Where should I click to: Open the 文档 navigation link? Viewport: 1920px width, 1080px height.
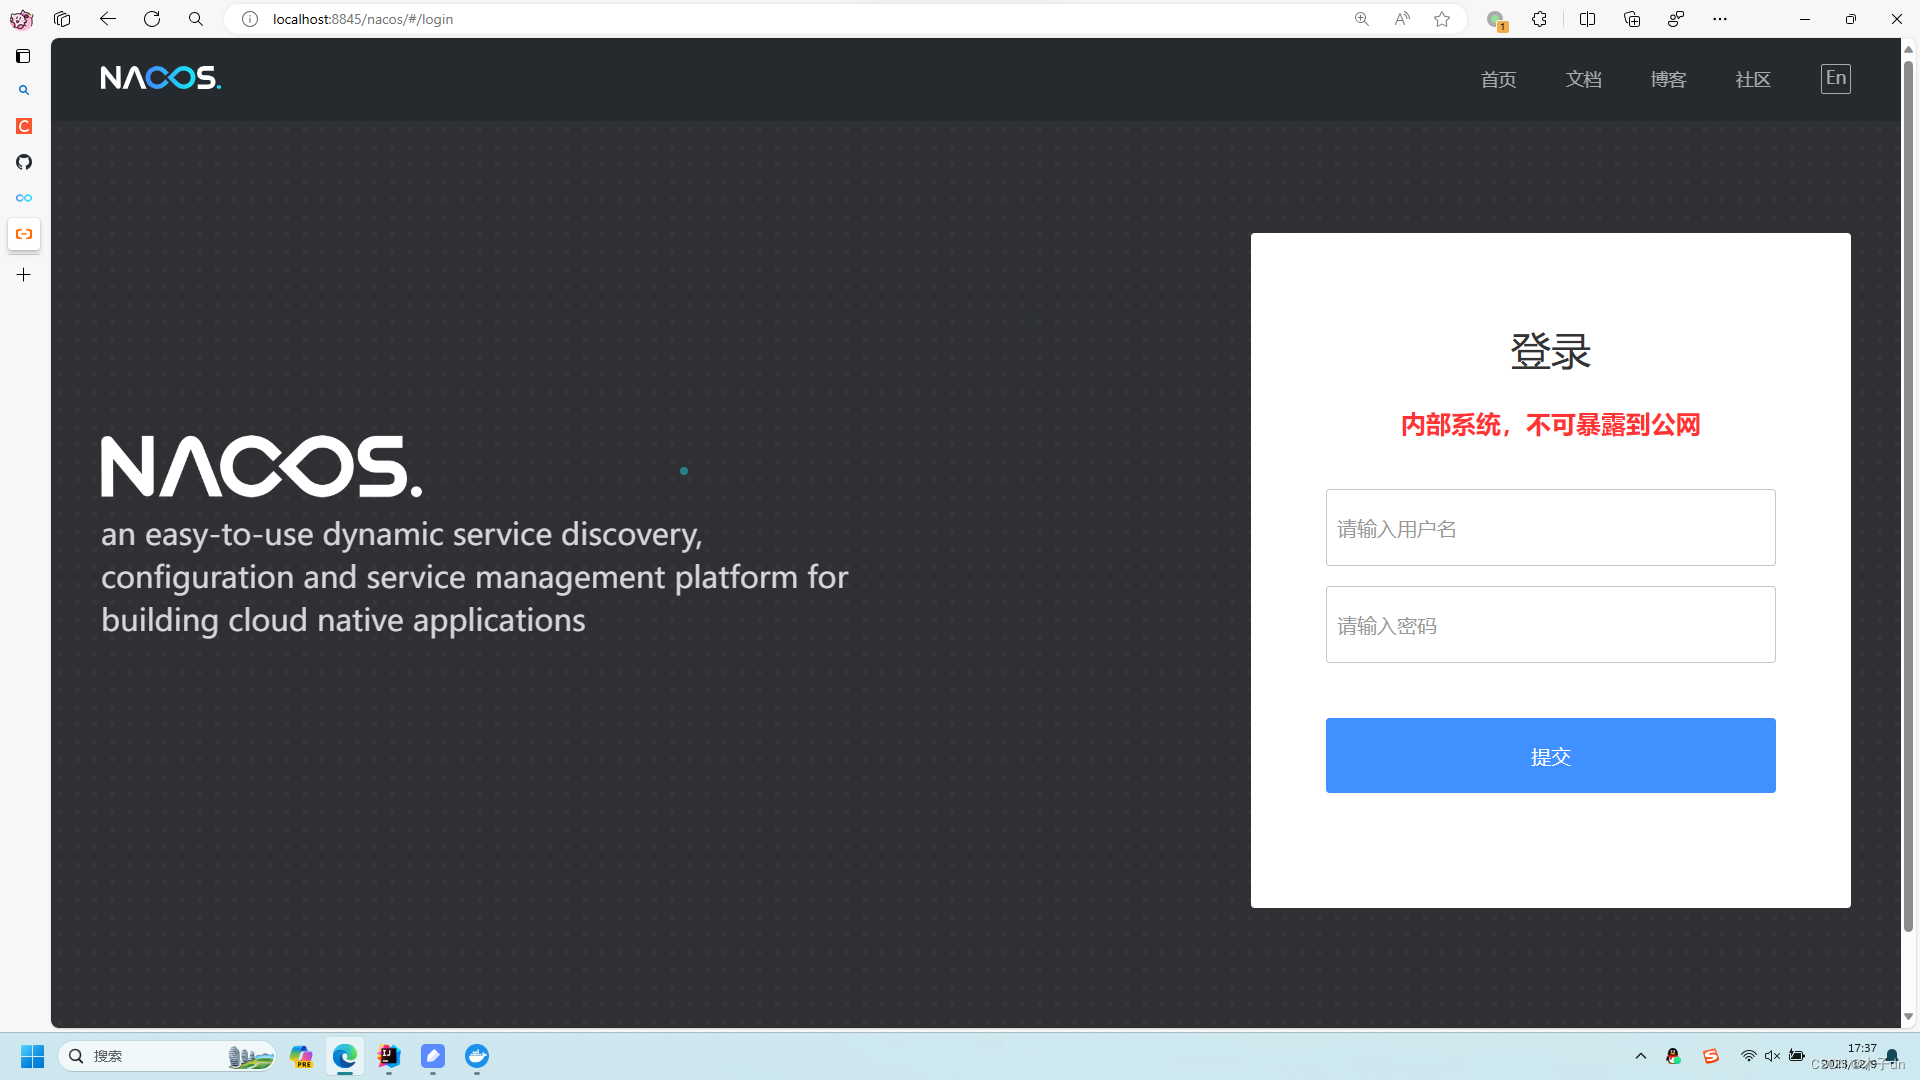click(x=1583, y=79)
